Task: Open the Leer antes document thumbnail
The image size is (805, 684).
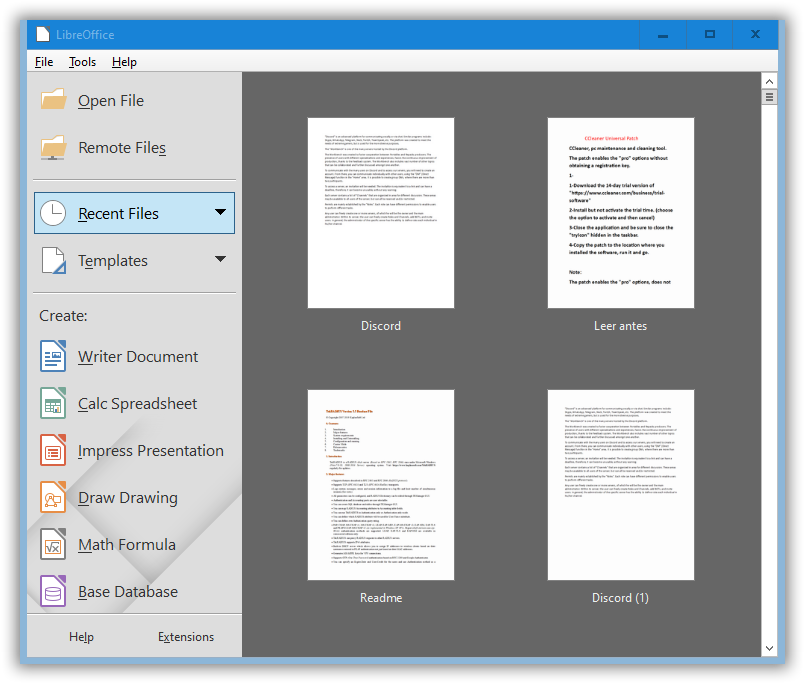Action: (x=621, y=213)
